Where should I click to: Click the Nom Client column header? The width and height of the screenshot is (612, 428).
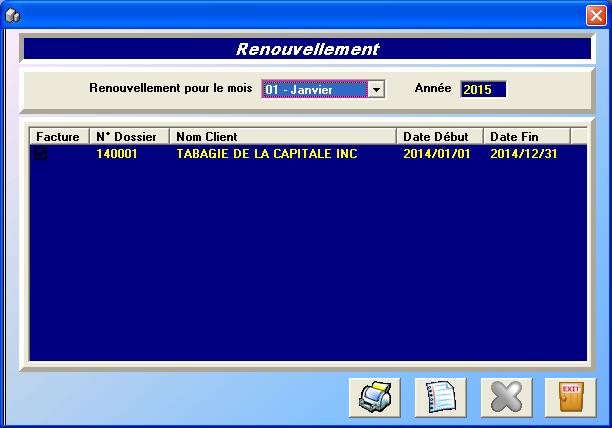[283, 136]
